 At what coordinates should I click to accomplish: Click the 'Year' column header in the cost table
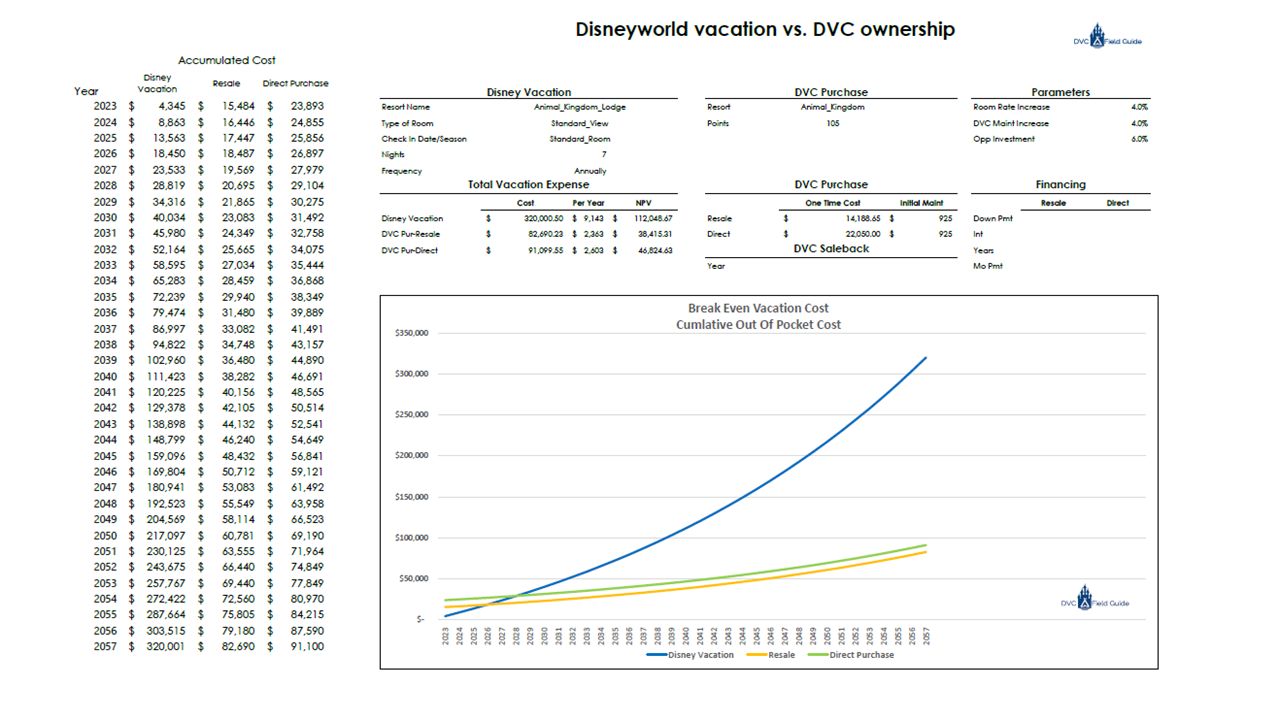pyautogui.click(x=86, y=91)
